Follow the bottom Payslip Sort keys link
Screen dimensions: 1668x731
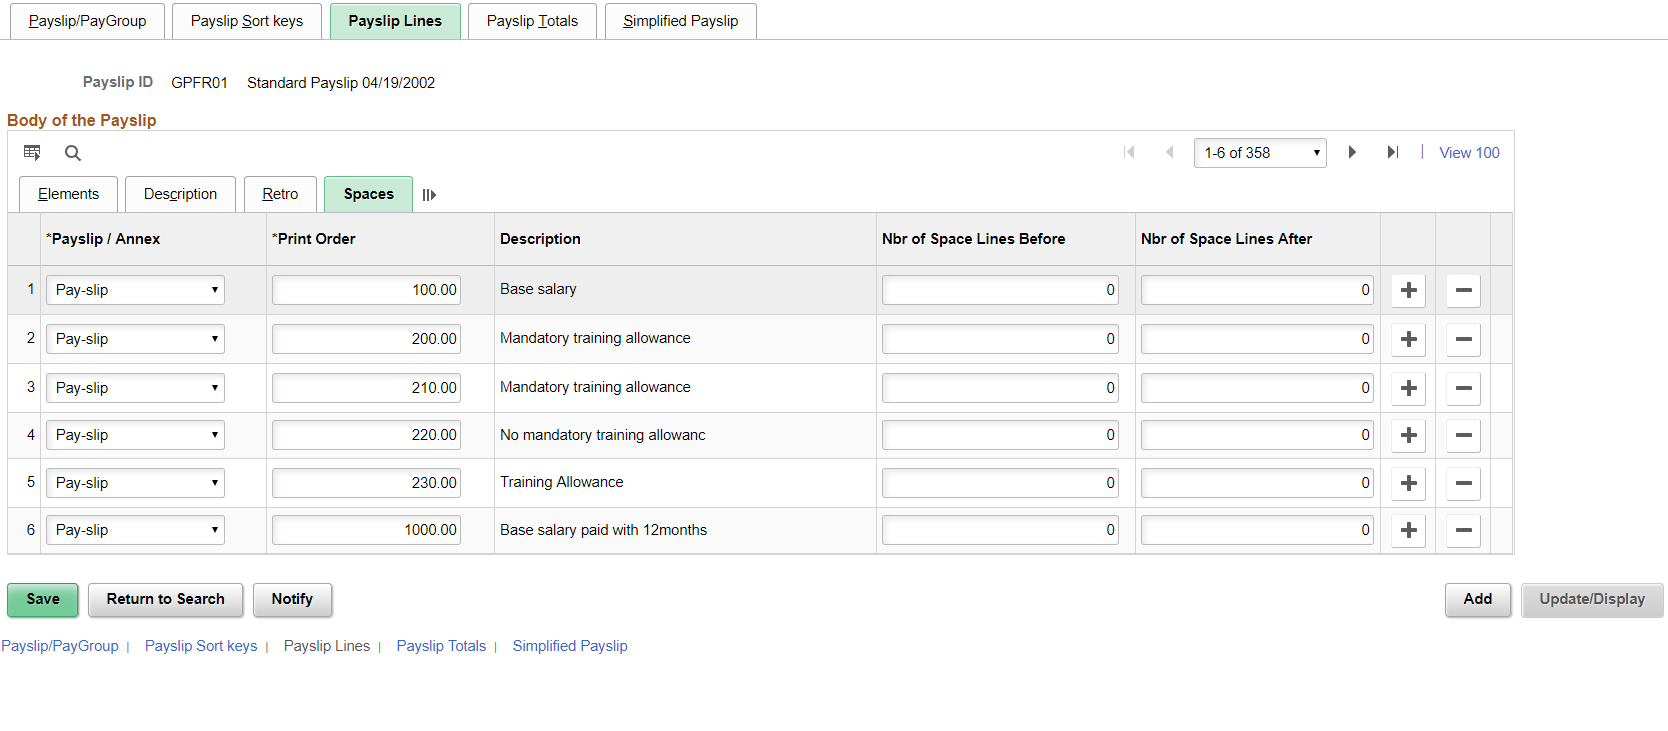tap(201, 646)
